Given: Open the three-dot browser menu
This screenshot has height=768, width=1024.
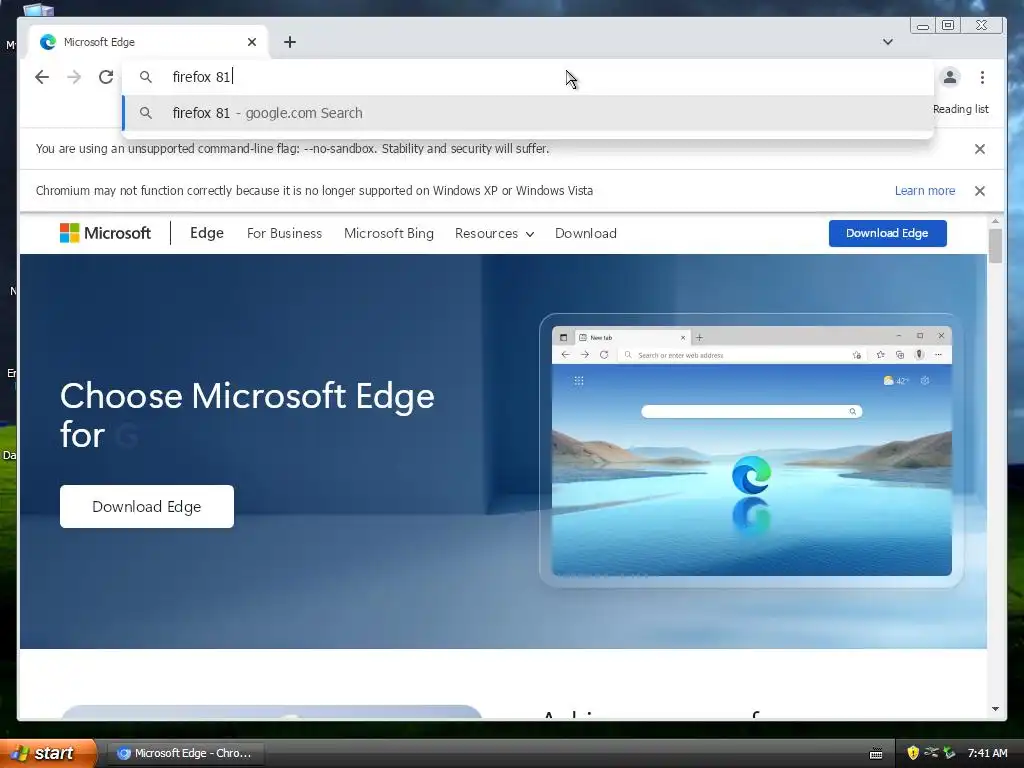Looking at the screenshot, I should [982, 77].
